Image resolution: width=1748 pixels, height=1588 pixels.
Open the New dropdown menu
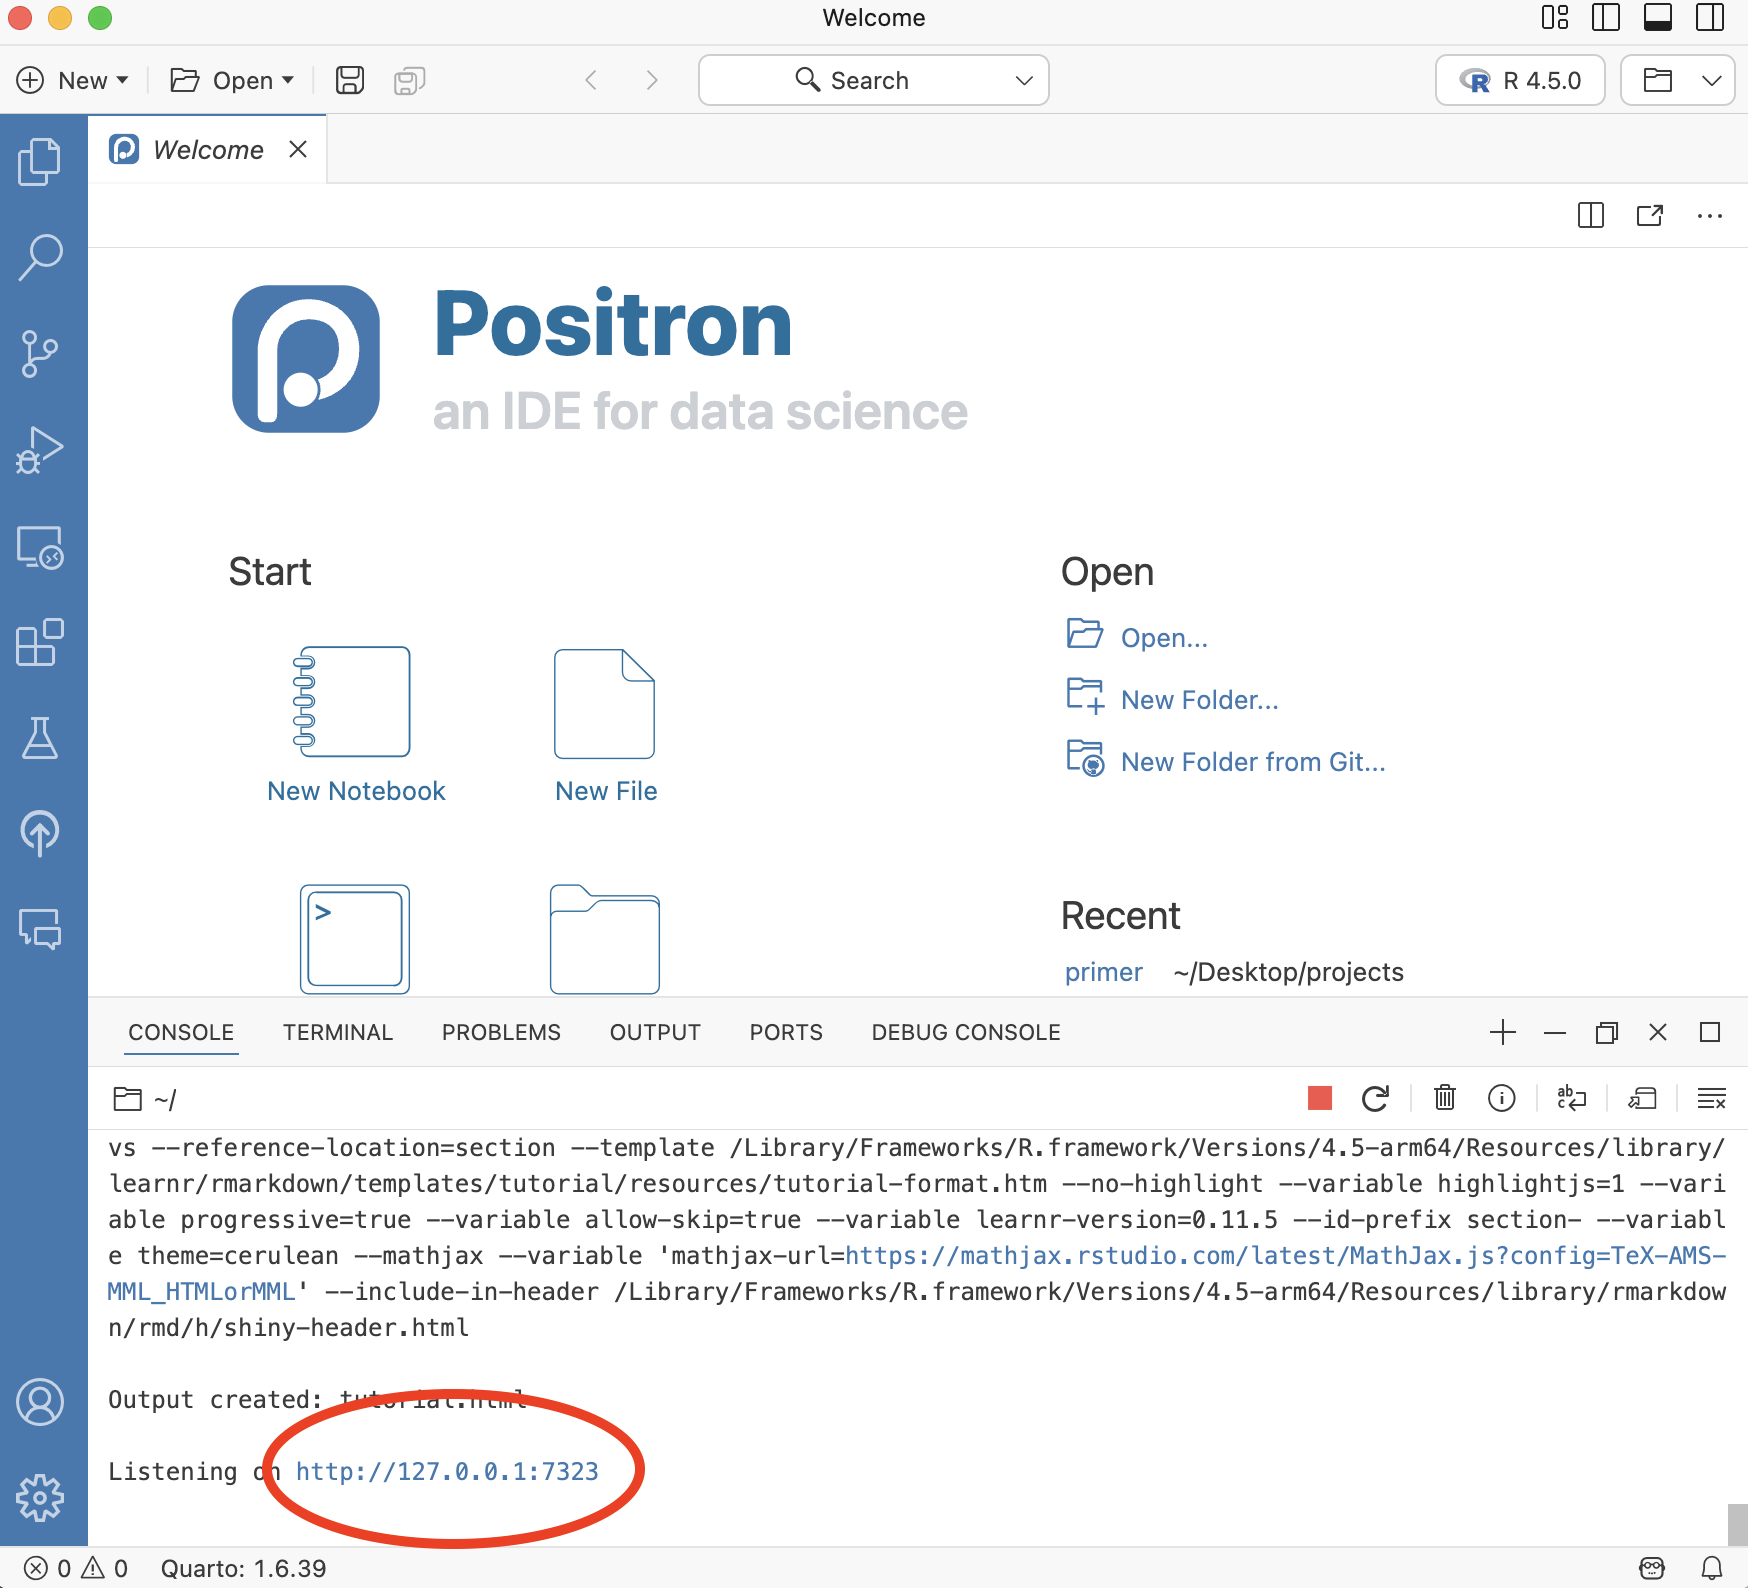click(x=73, y=80)
